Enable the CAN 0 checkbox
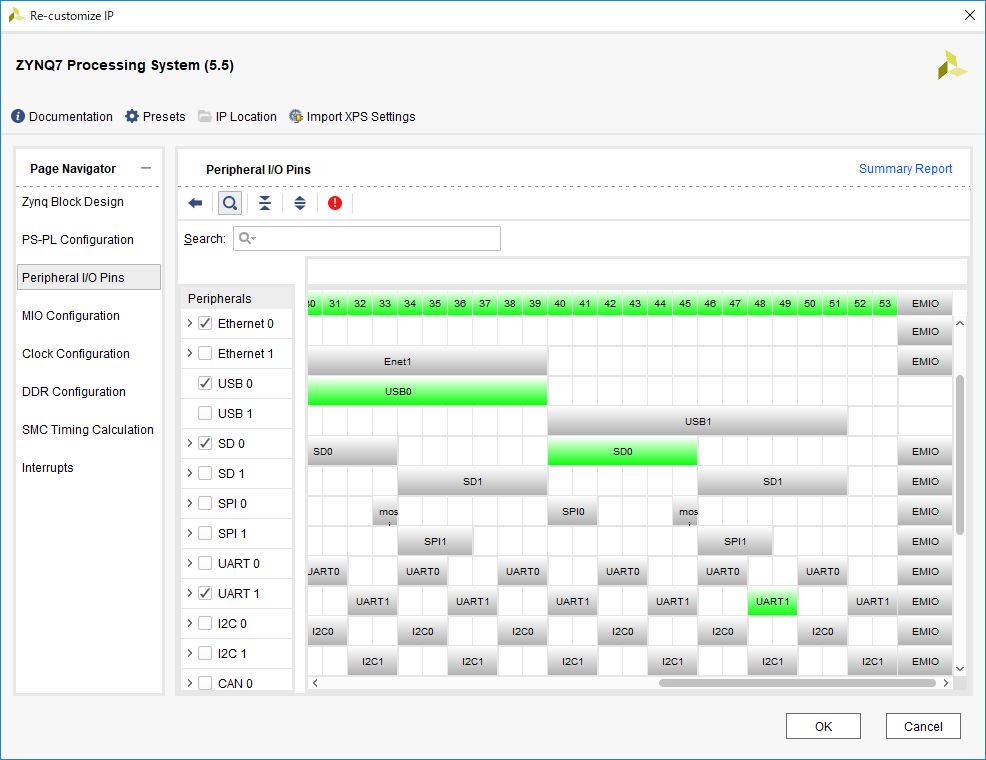Image resolution: width=986 pixels, height=760 pixels. pos(205,683)
